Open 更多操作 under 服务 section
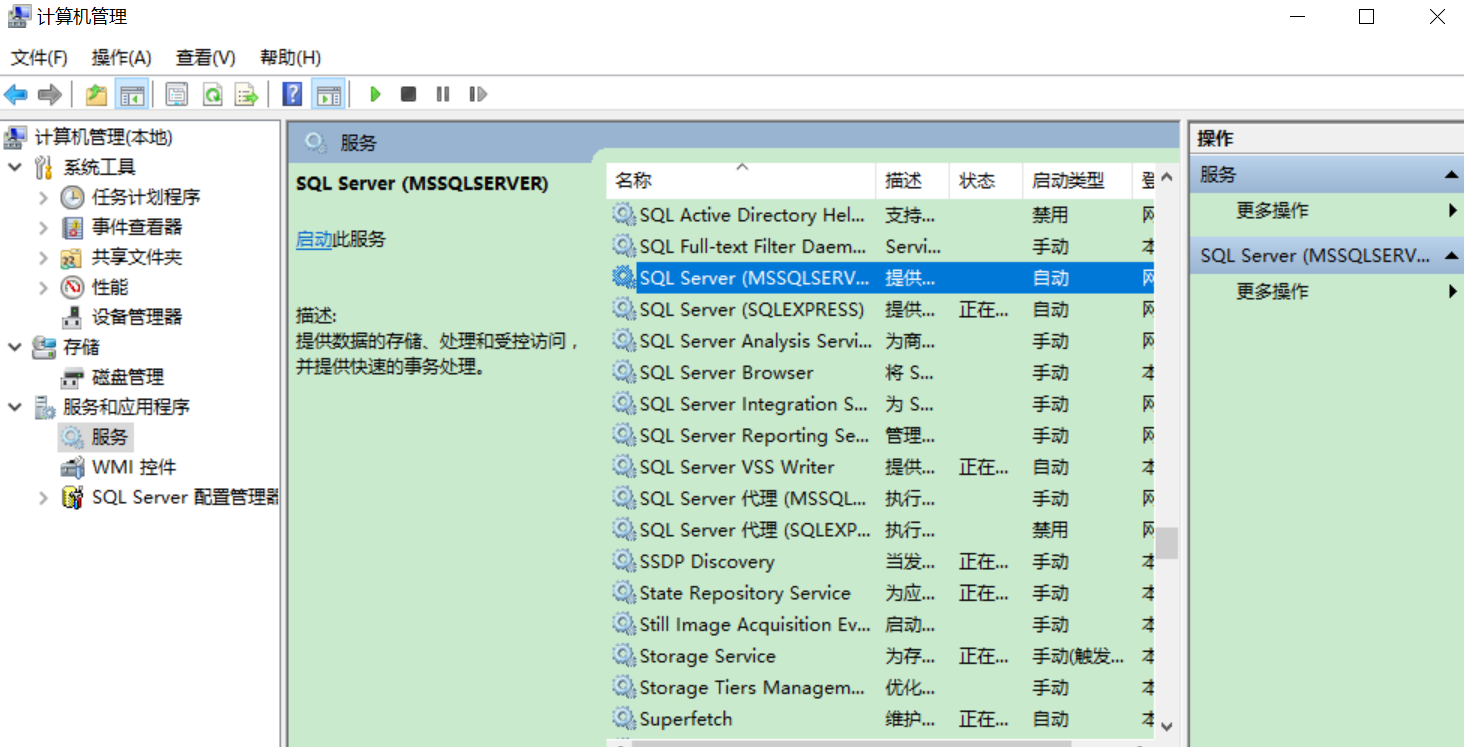Screen dimensions: 1464x747 1272,211
